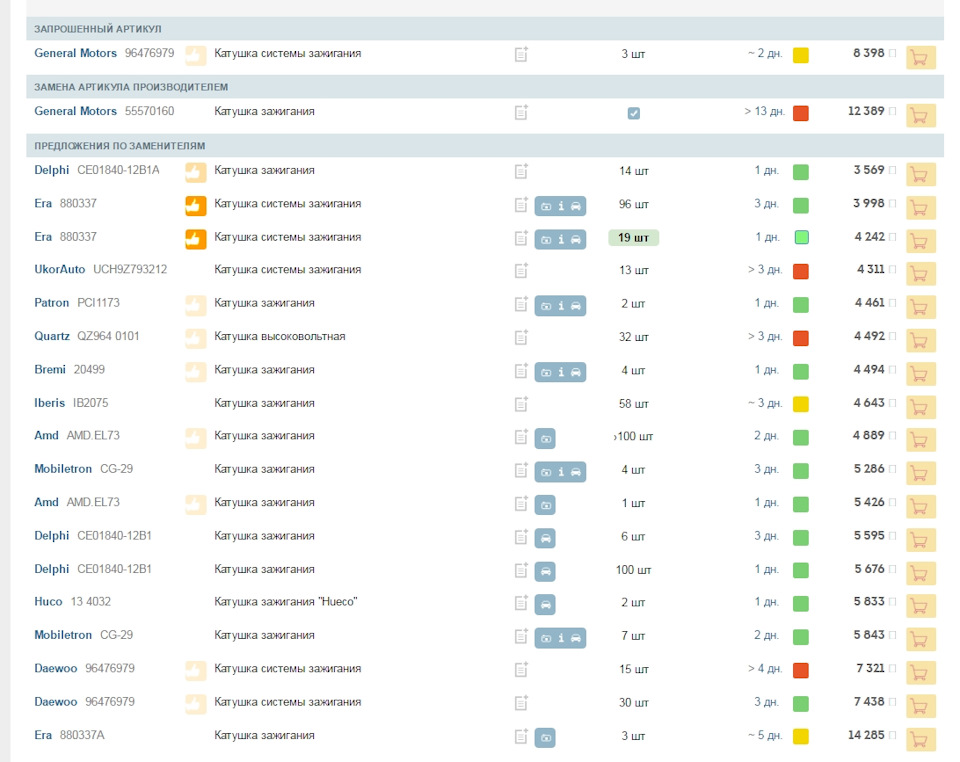This screenshot has width=960, height=762.
Task: Click thumbs-up icon in Patron PCI1173 row
Action: pos(196,305)
